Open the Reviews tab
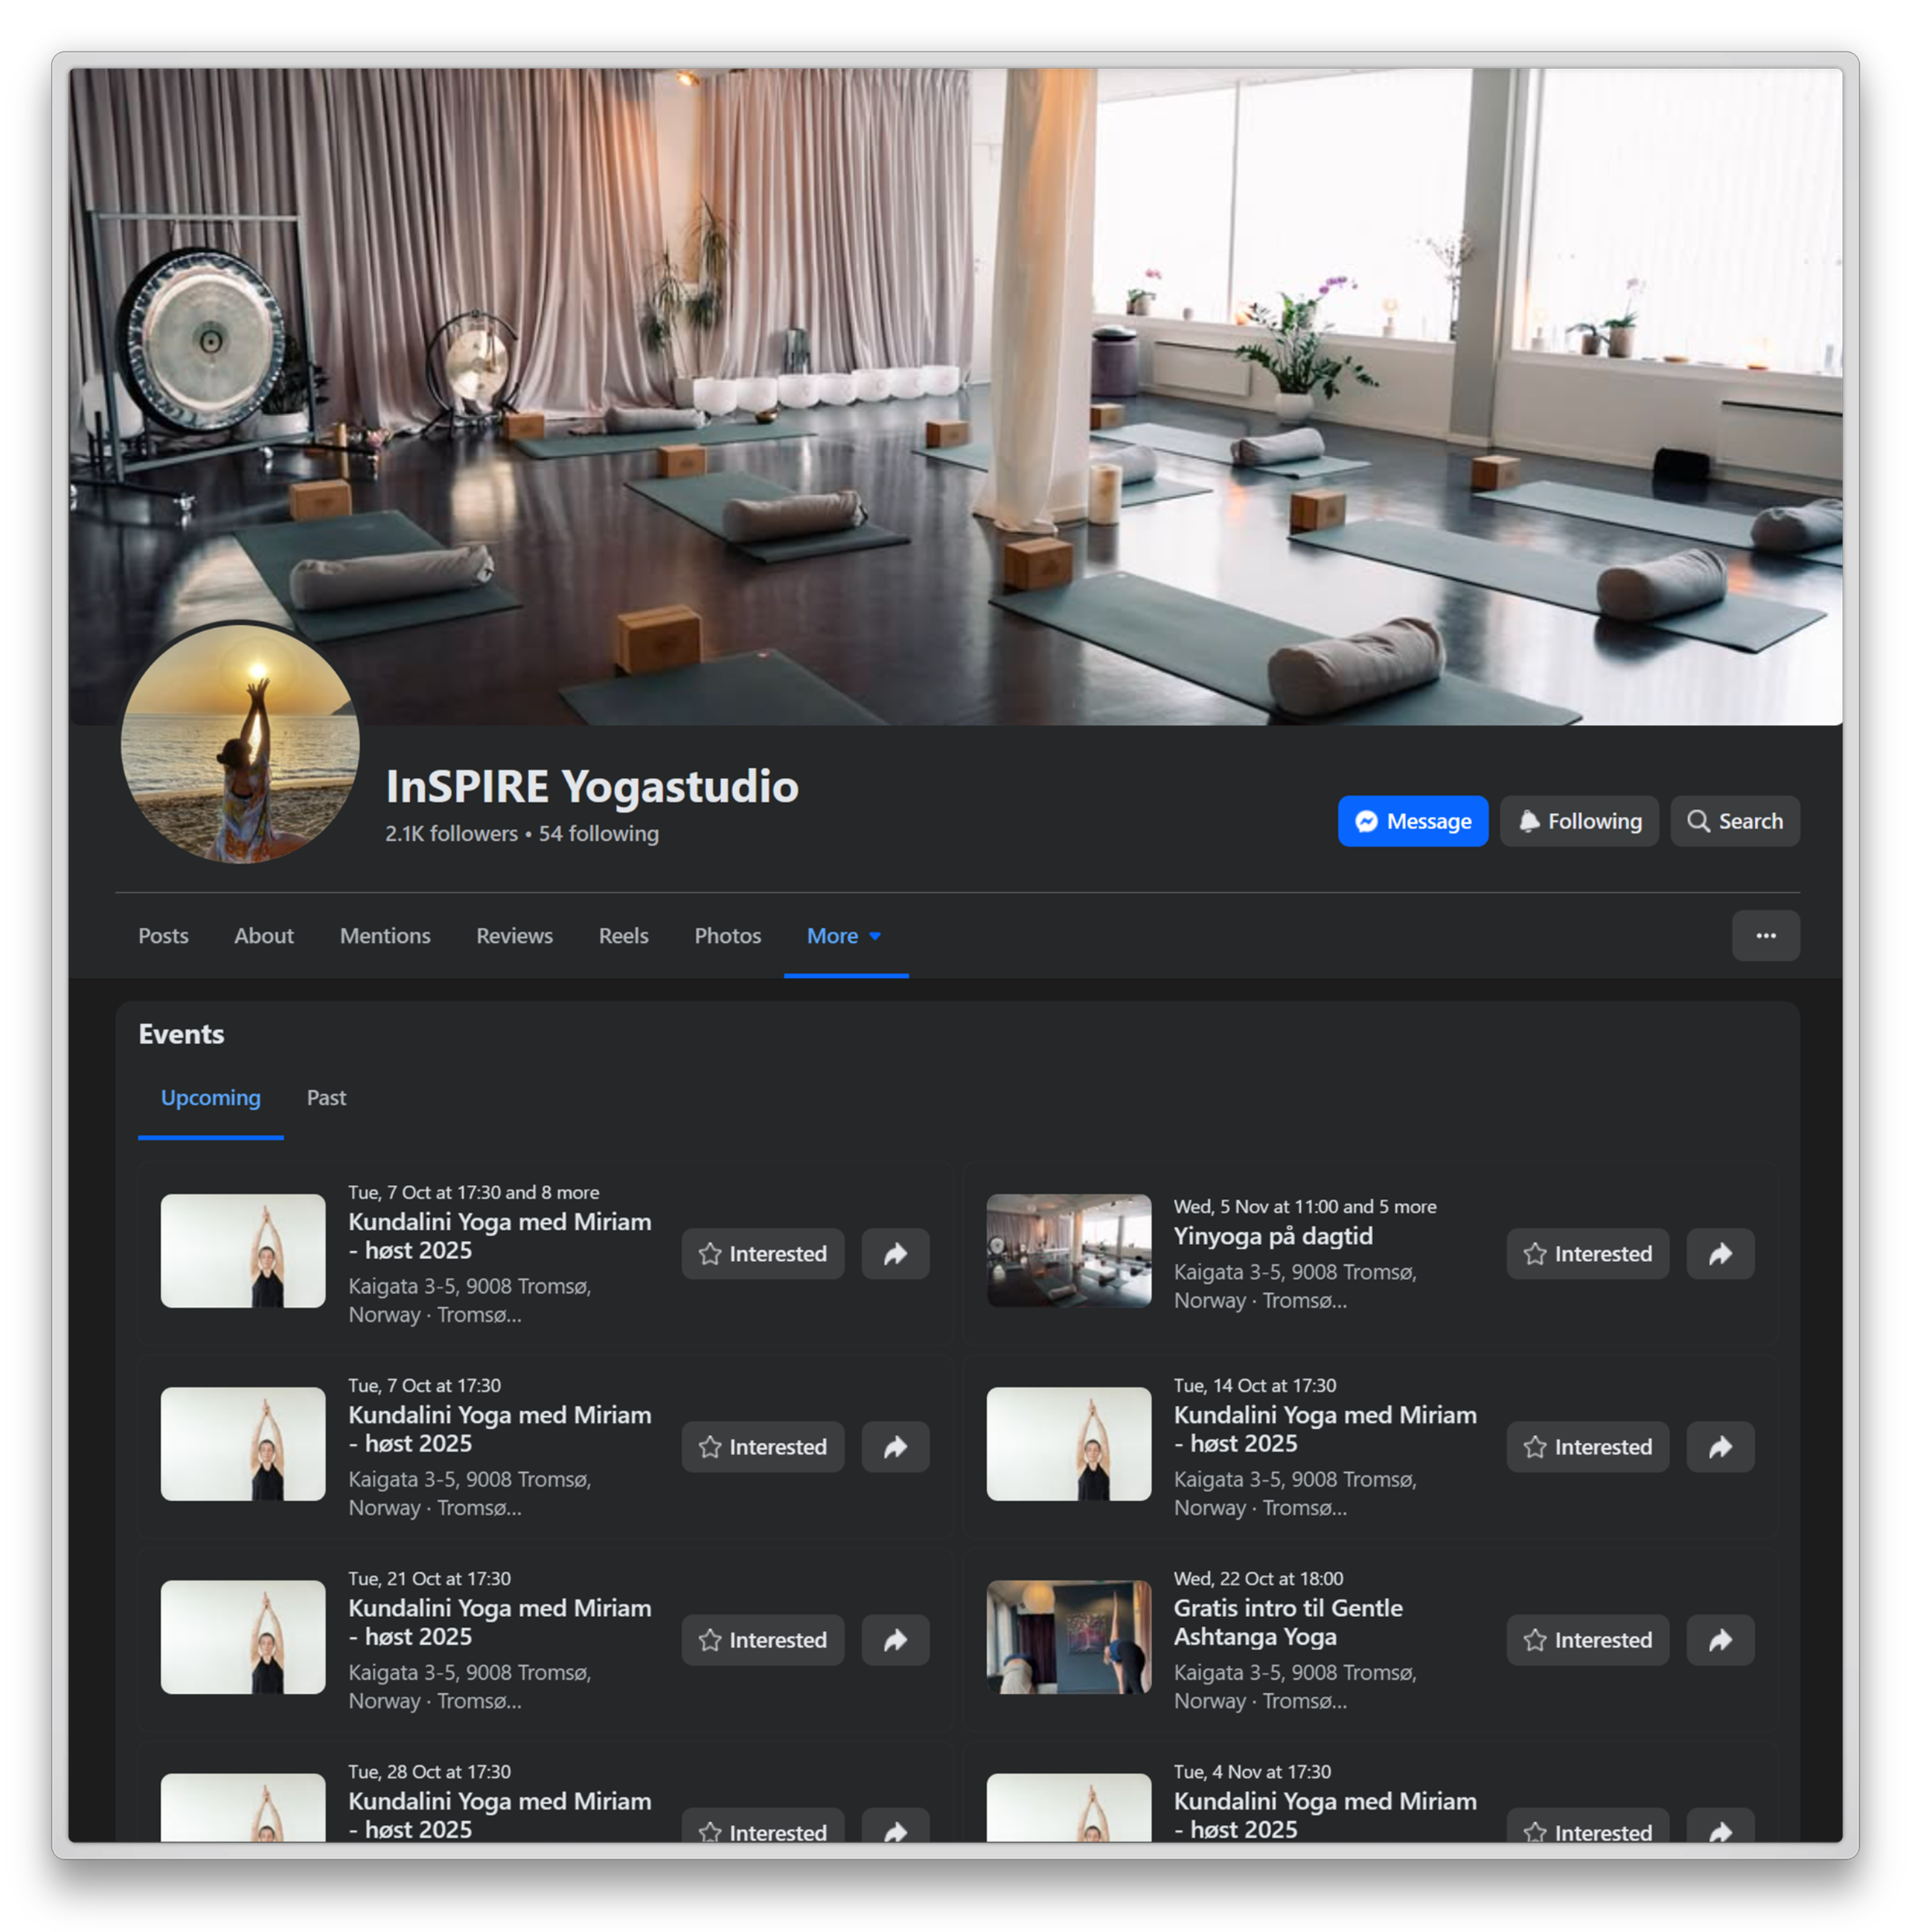This screenshot has height=1932, width=1932. tap(514, 936)
